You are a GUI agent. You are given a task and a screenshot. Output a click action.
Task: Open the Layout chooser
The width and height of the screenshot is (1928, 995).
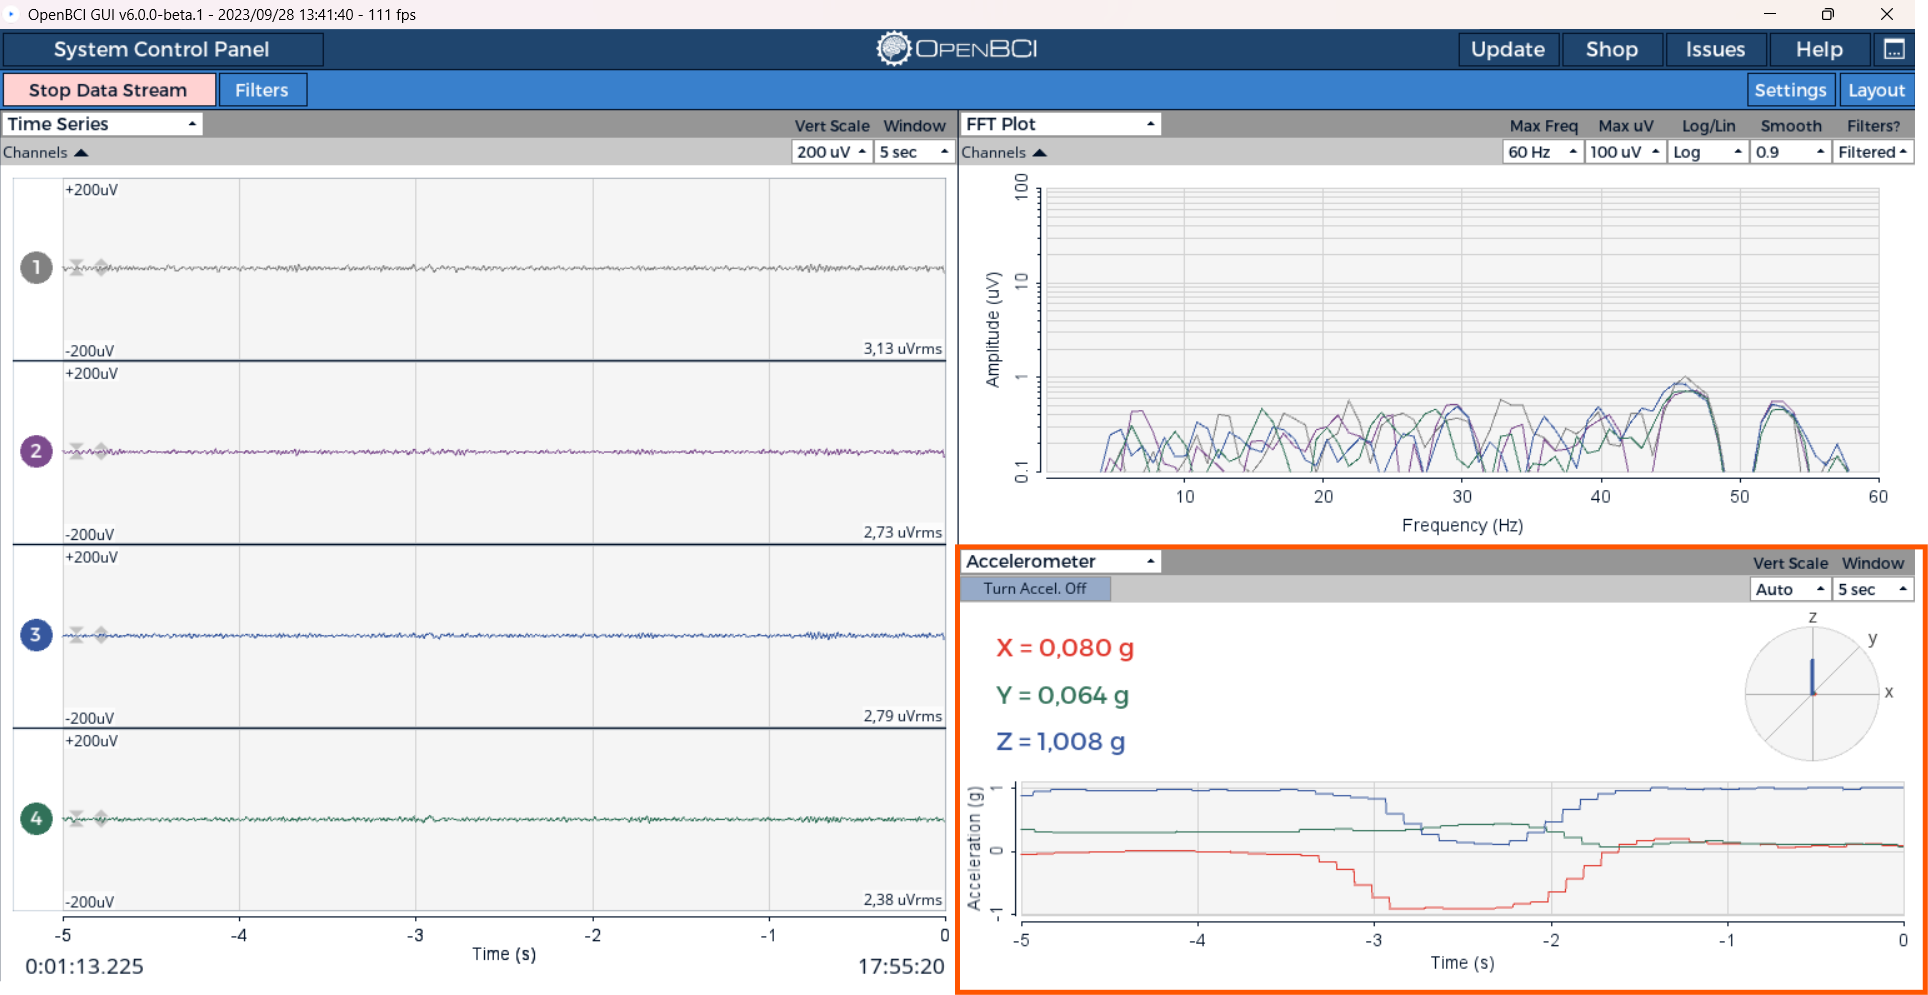click(1877, 90)
